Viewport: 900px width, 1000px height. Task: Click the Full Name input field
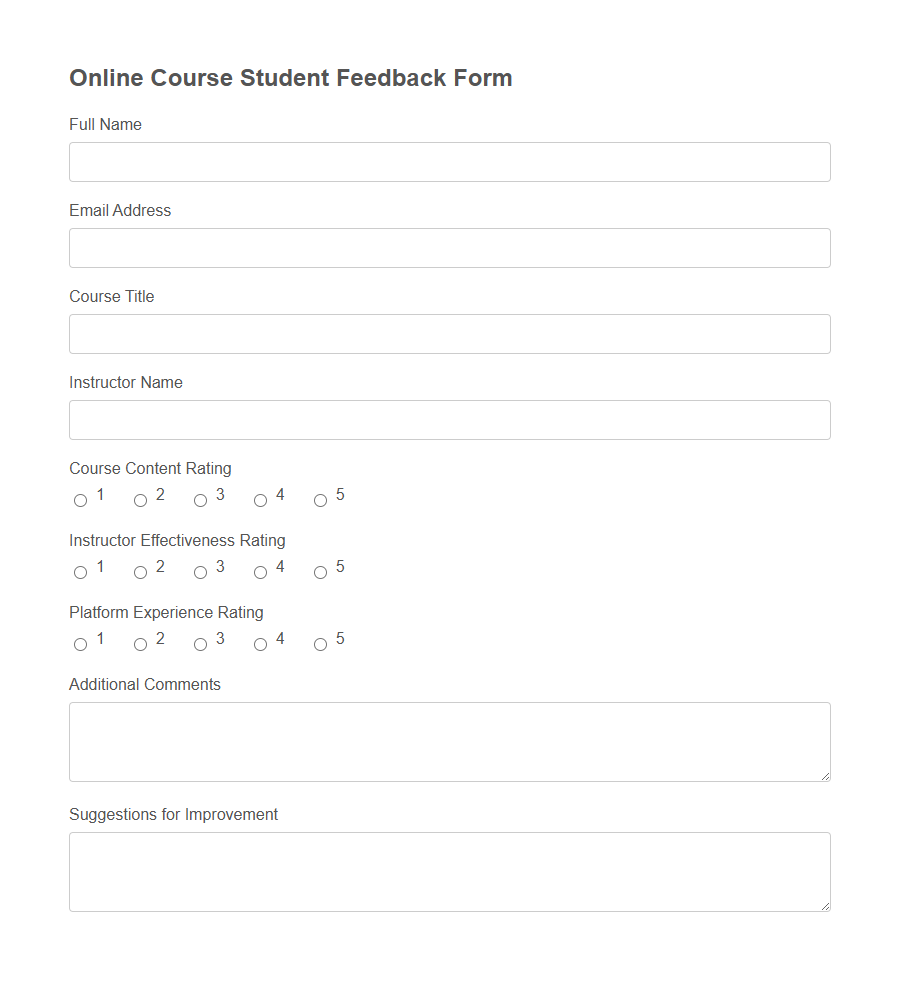[449, 161]
